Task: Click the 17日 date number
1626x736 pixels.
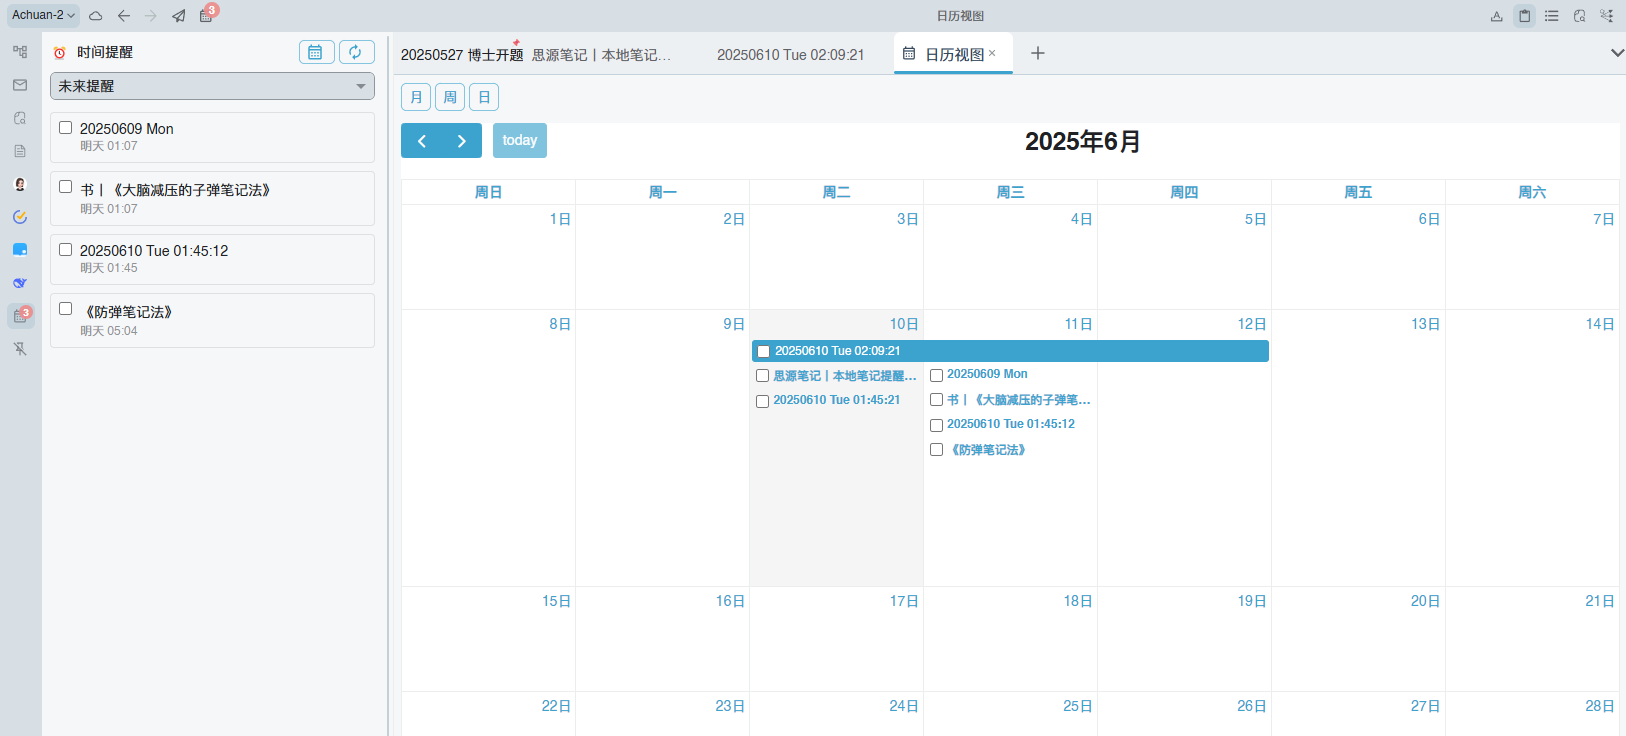Action: tap(904, 601)
